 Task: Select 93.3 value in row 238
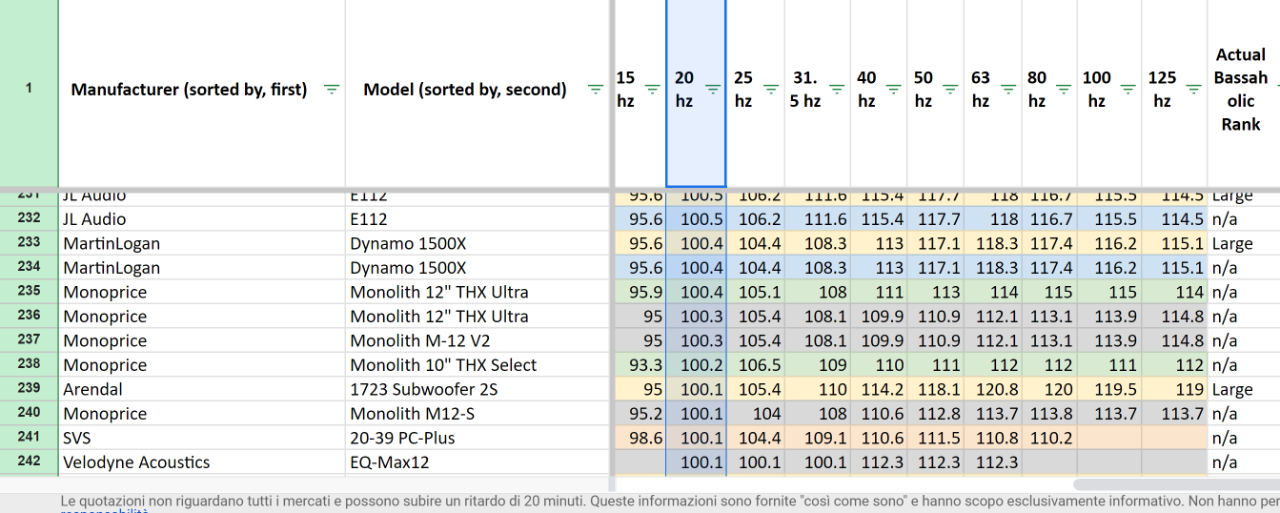640,365
